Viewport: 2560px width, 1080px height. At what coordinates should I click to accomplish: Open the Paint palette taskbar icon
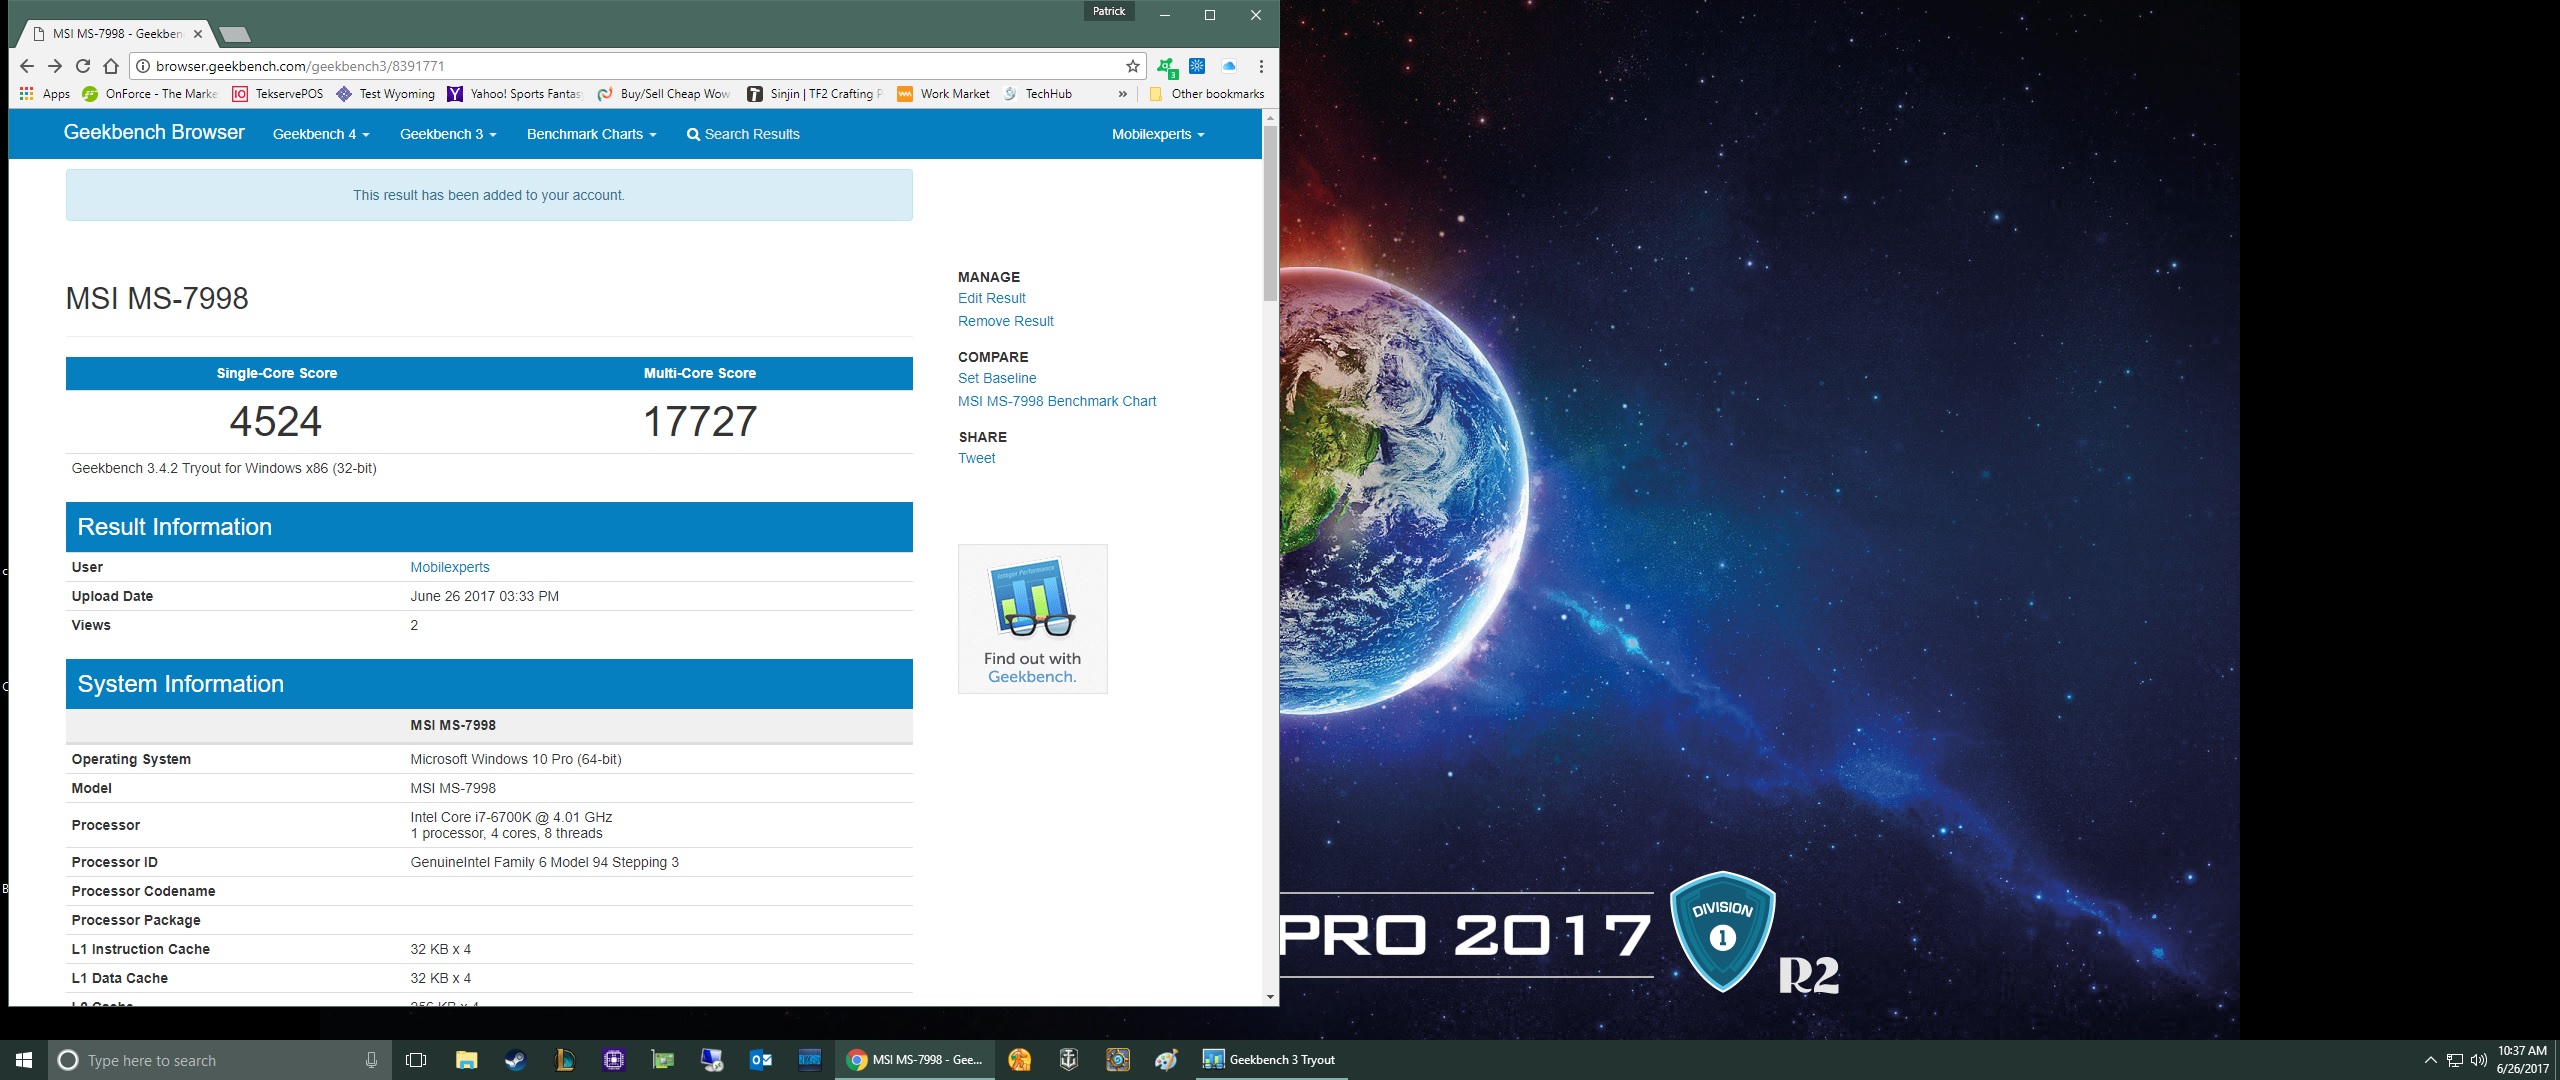click(1166, 1060)
